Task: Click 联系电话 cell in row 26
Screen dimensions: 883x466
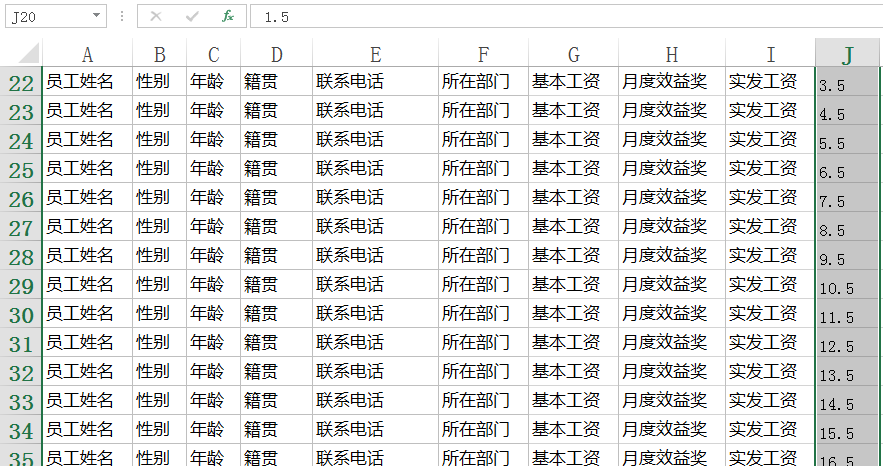Action: 376,198
